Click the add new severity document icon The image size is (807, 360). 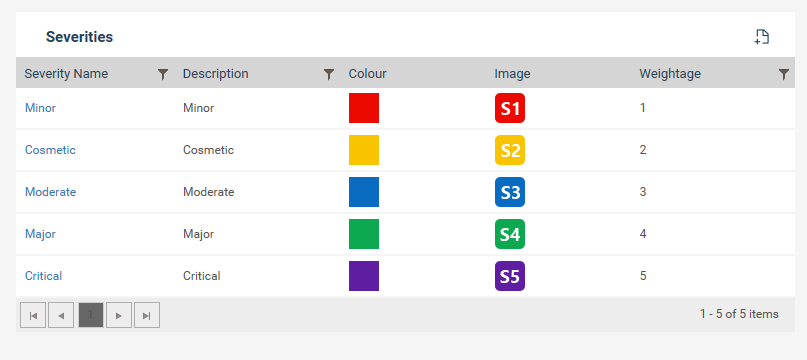pos(762,37)
